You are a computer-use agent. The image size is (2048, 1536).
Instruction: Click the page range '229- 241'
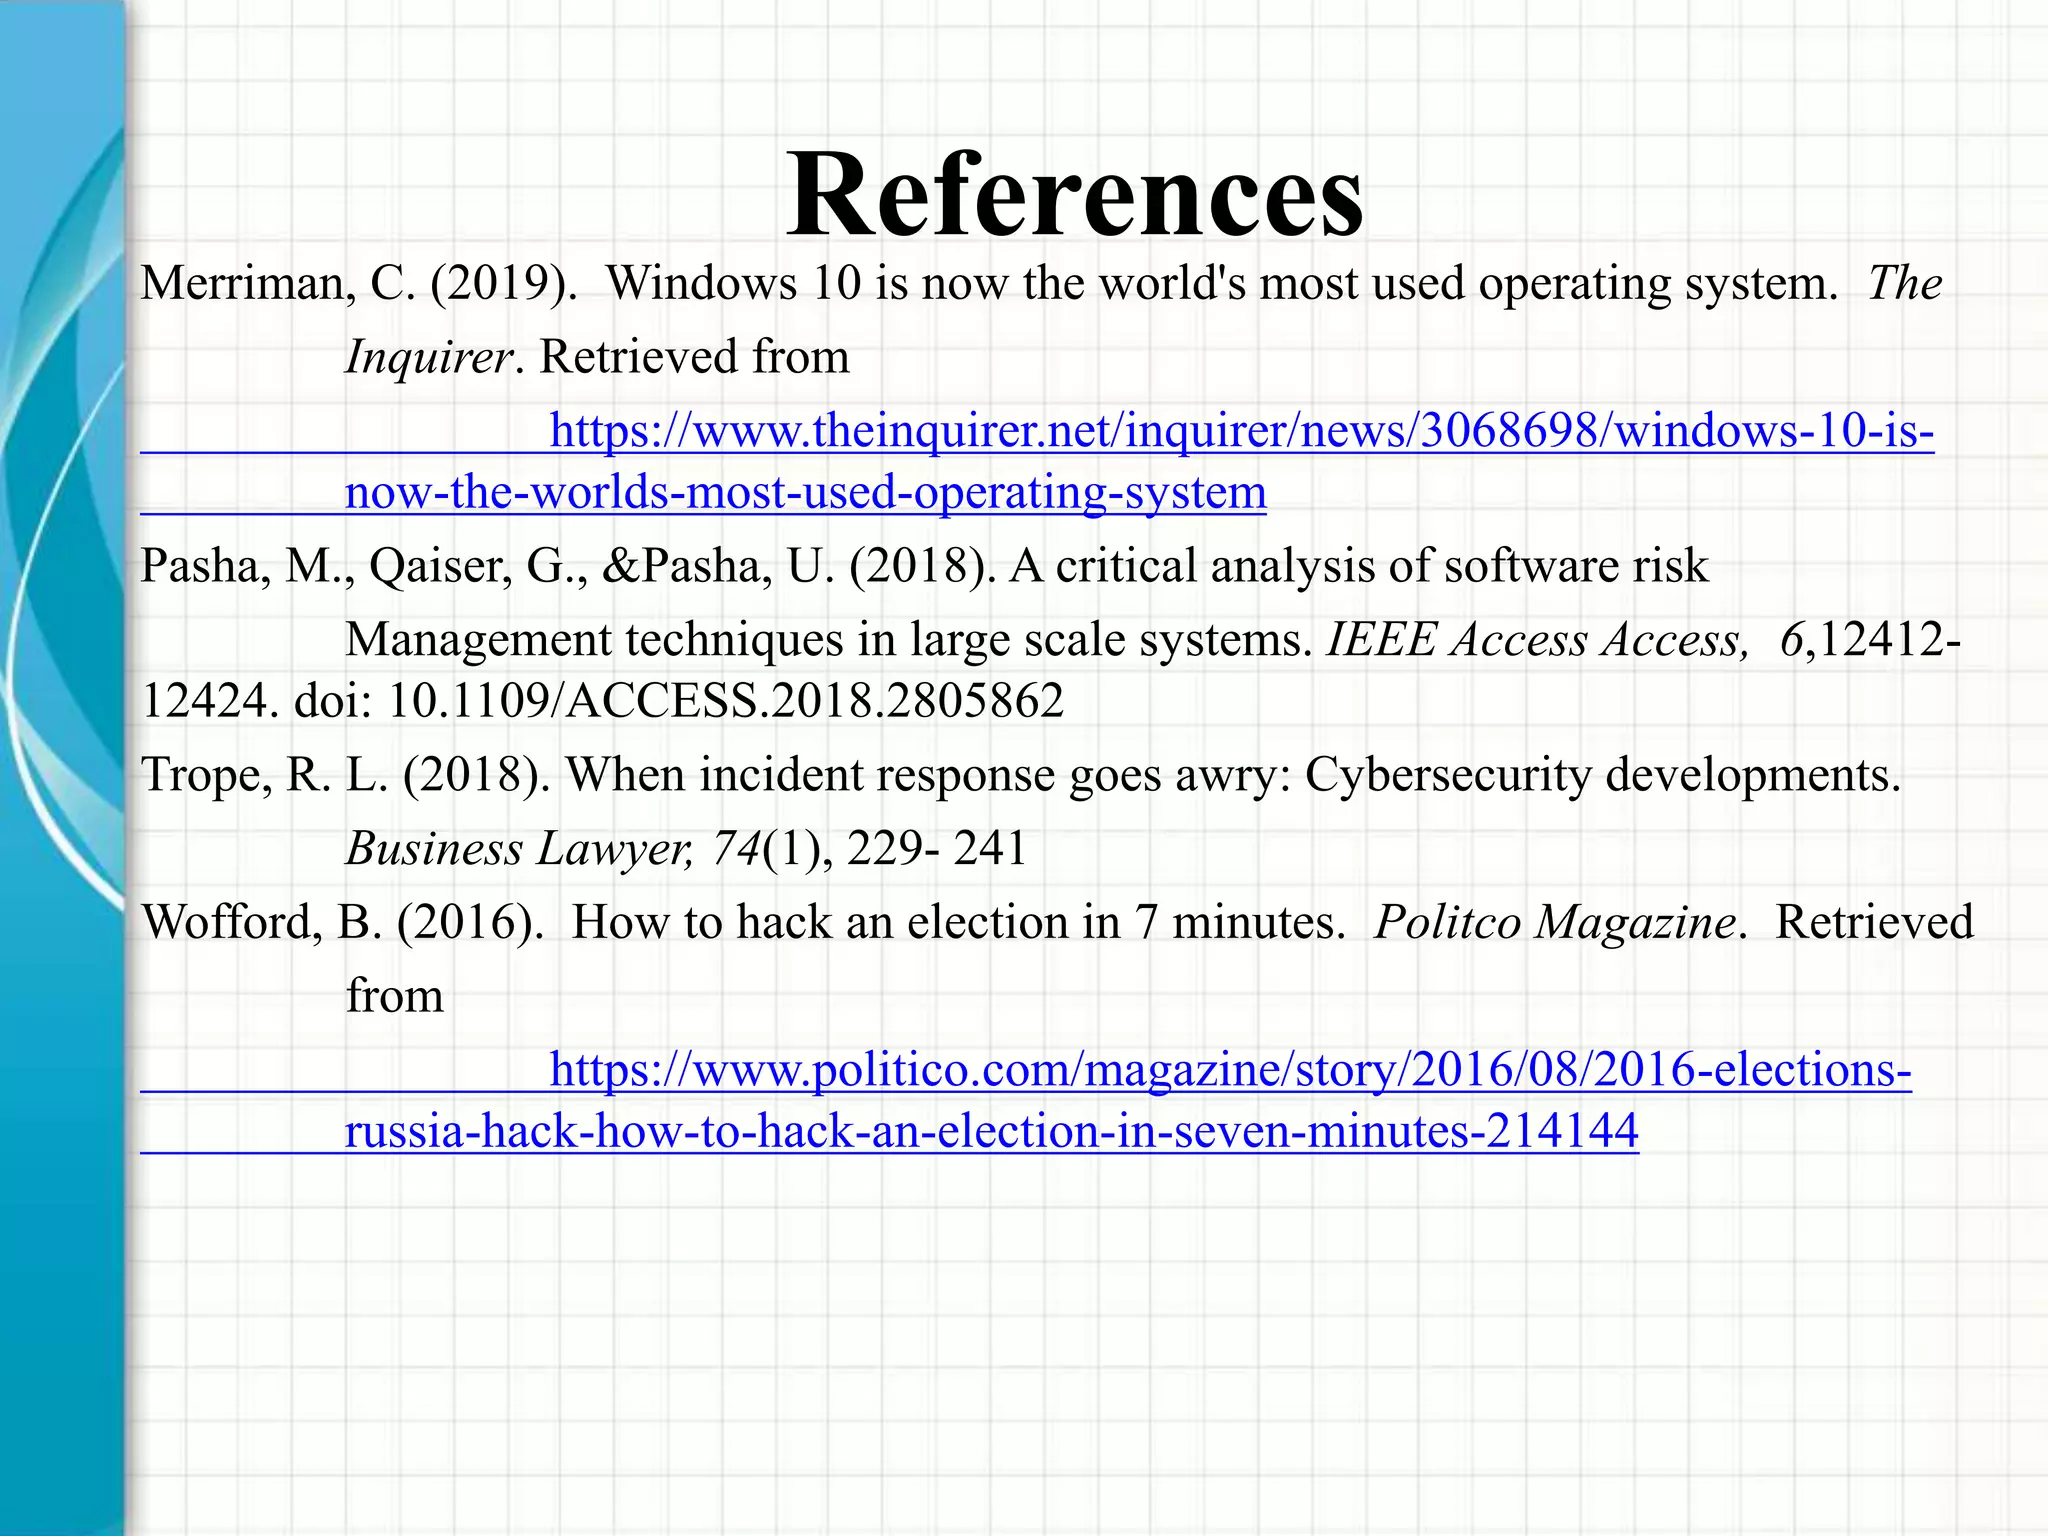click(936, 849)
